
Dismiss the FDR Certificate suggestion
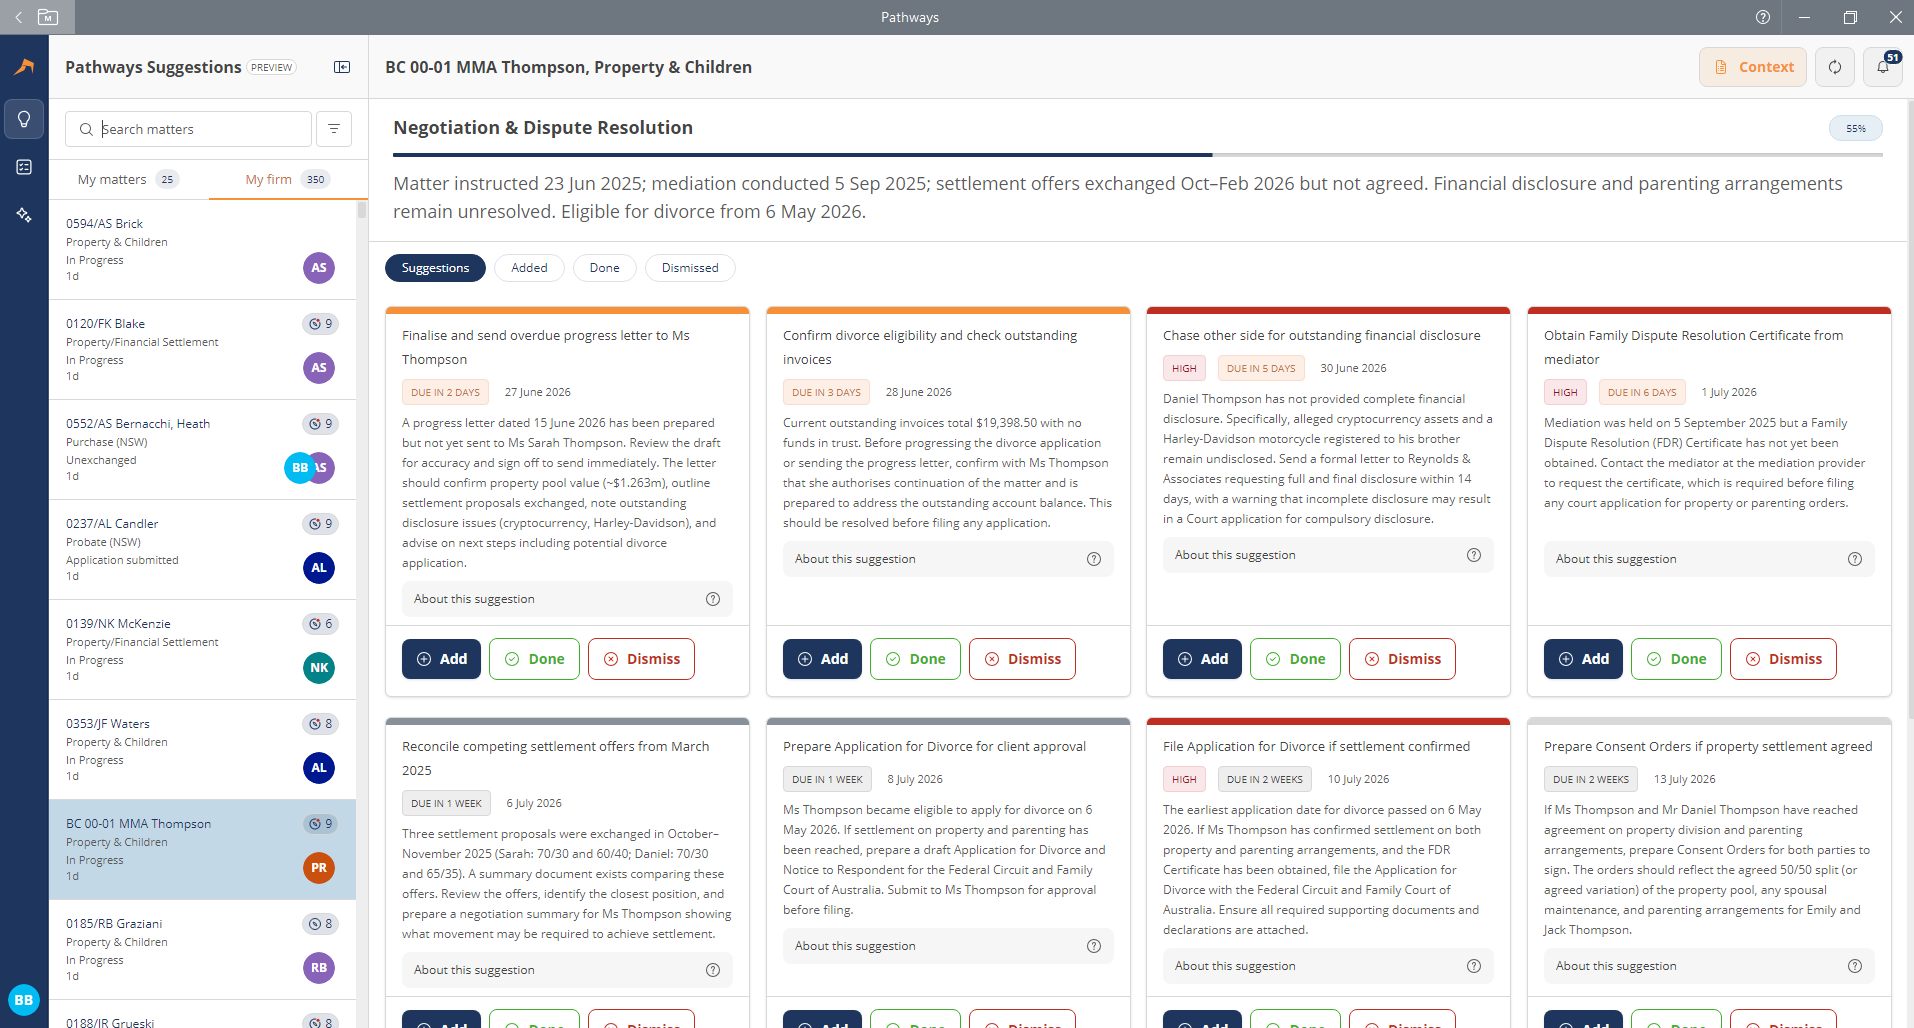(x=1783, y=659)
